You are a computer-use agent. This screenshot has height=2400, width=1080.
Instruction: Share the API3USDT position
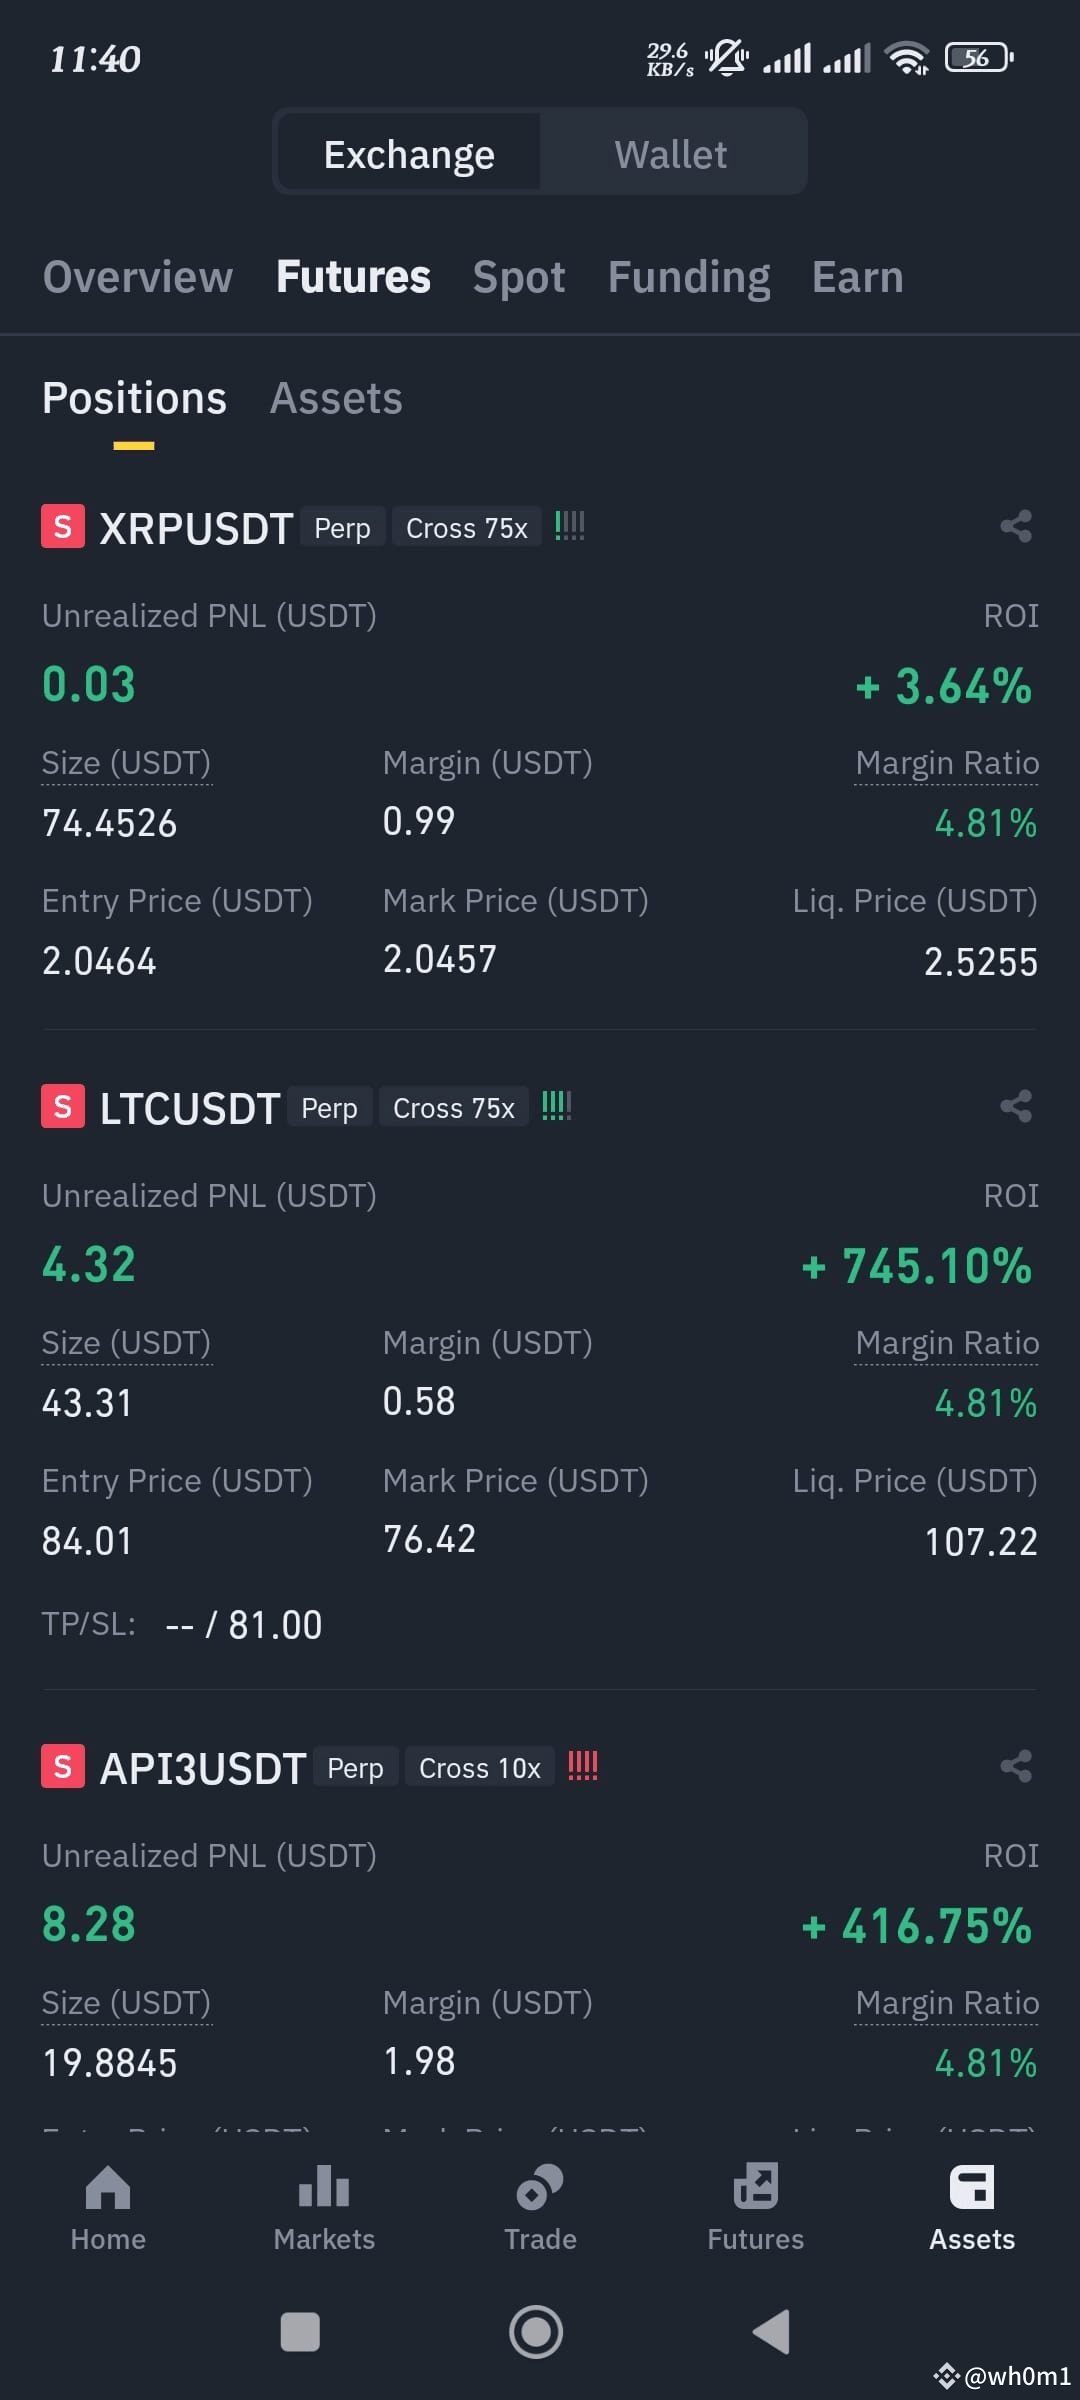pyautogui.click(x=1016, y=1766)
